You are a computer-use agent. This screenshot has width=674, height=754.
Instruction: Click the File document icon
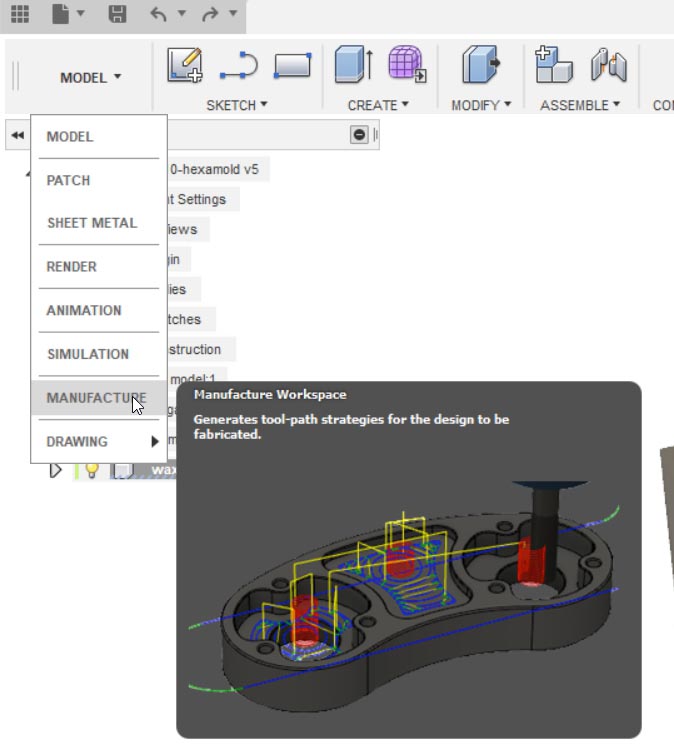(x=61, y=13)
